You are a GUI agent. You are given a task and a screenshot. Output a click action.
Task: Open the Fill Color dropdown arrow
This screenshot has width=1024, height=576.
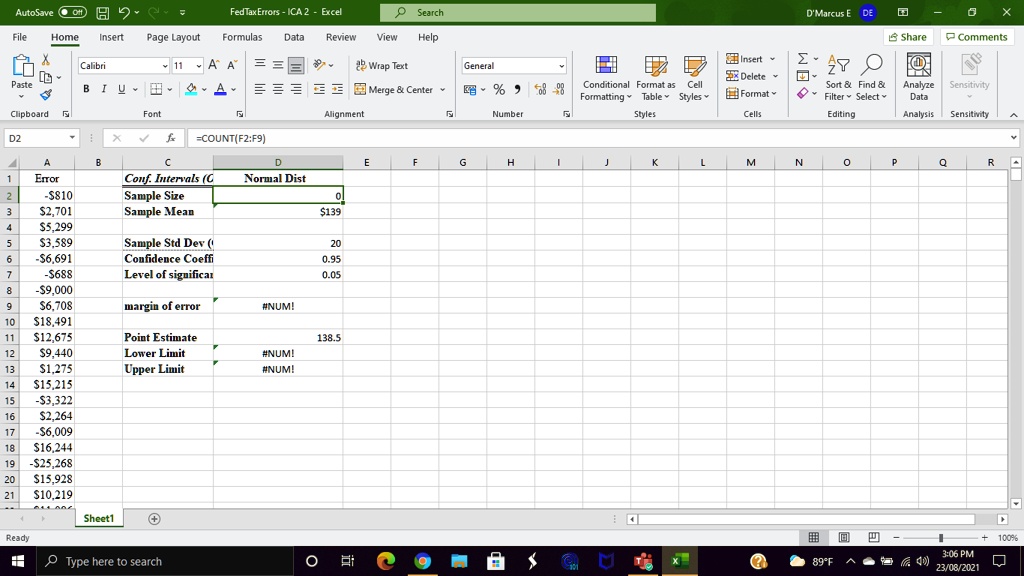tap(203, 90)
